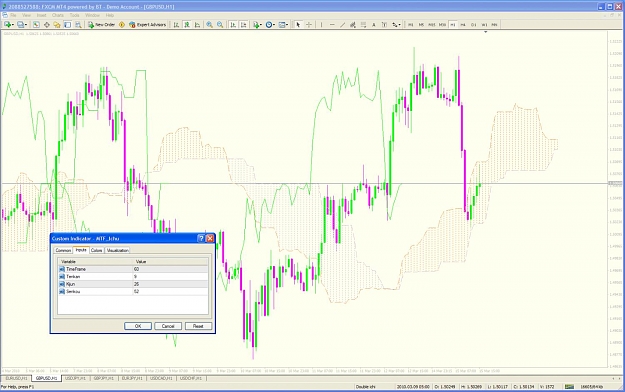The image size is (625, 392).
Task: Click the New Chart toolbar icon
Action: coord(8,25)
